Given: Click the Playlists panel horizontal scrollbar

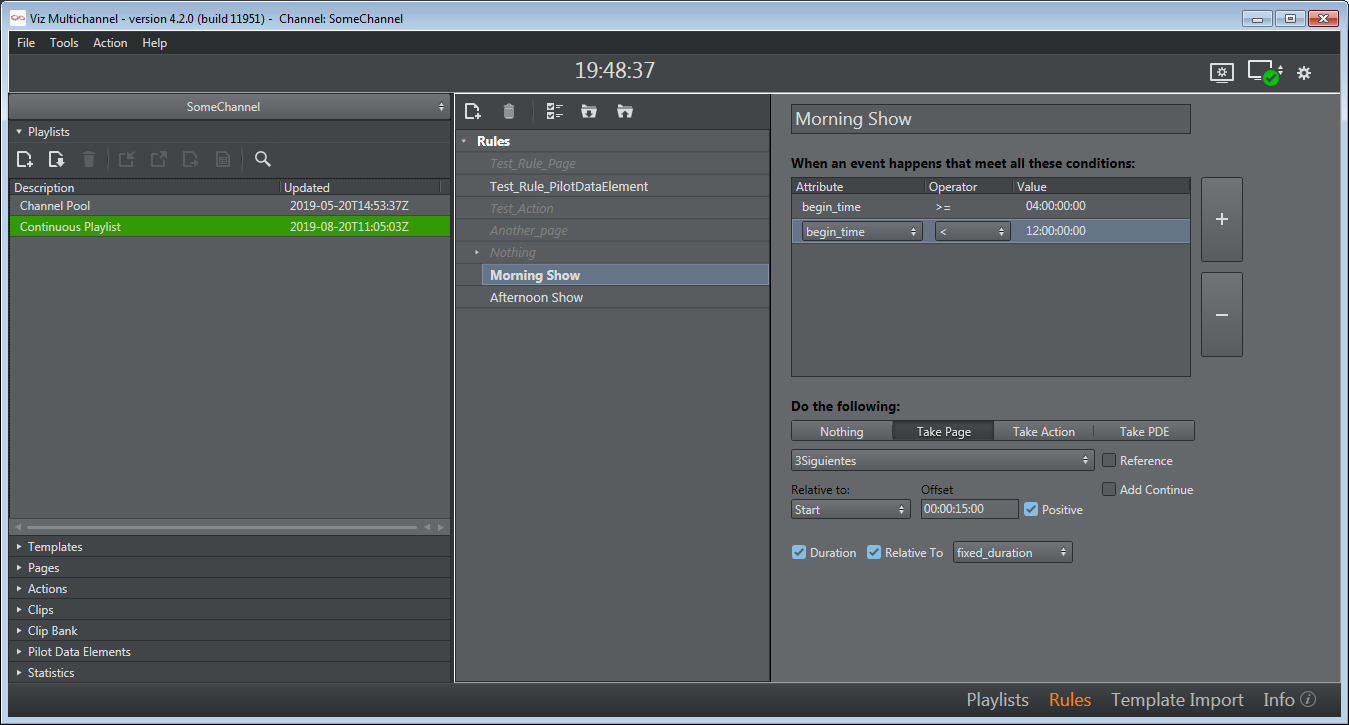Looking at the screenshot, I should point(222,527).
